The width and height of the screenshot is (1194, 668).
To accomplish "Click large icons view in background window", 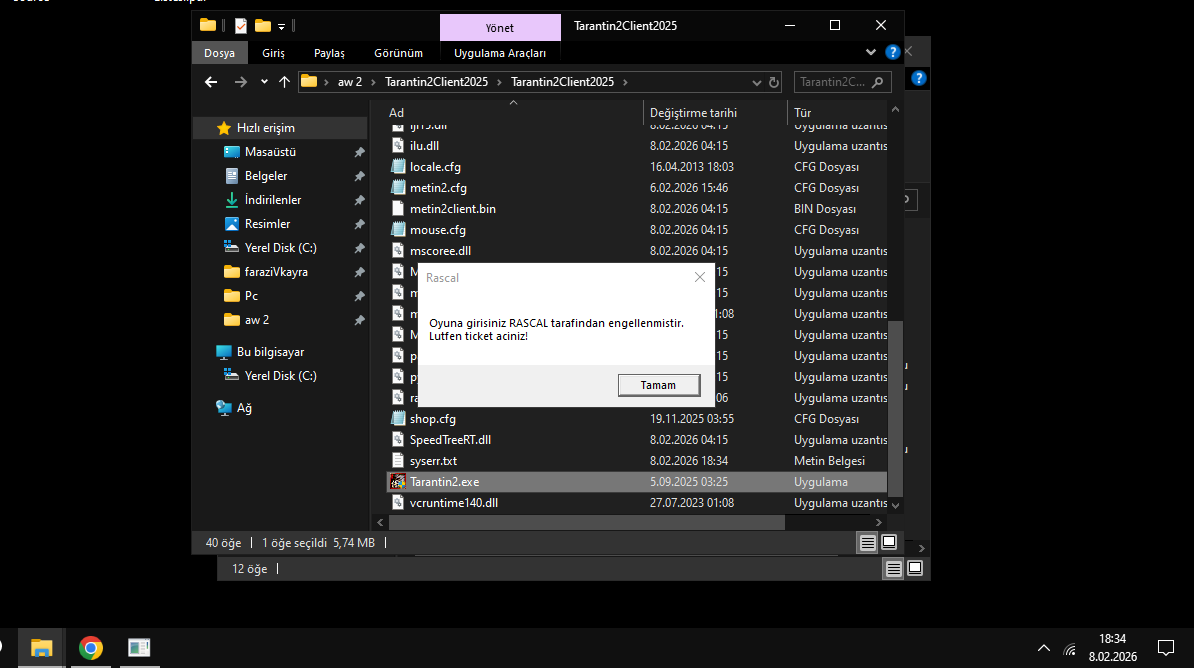I will tap(915, 569).
